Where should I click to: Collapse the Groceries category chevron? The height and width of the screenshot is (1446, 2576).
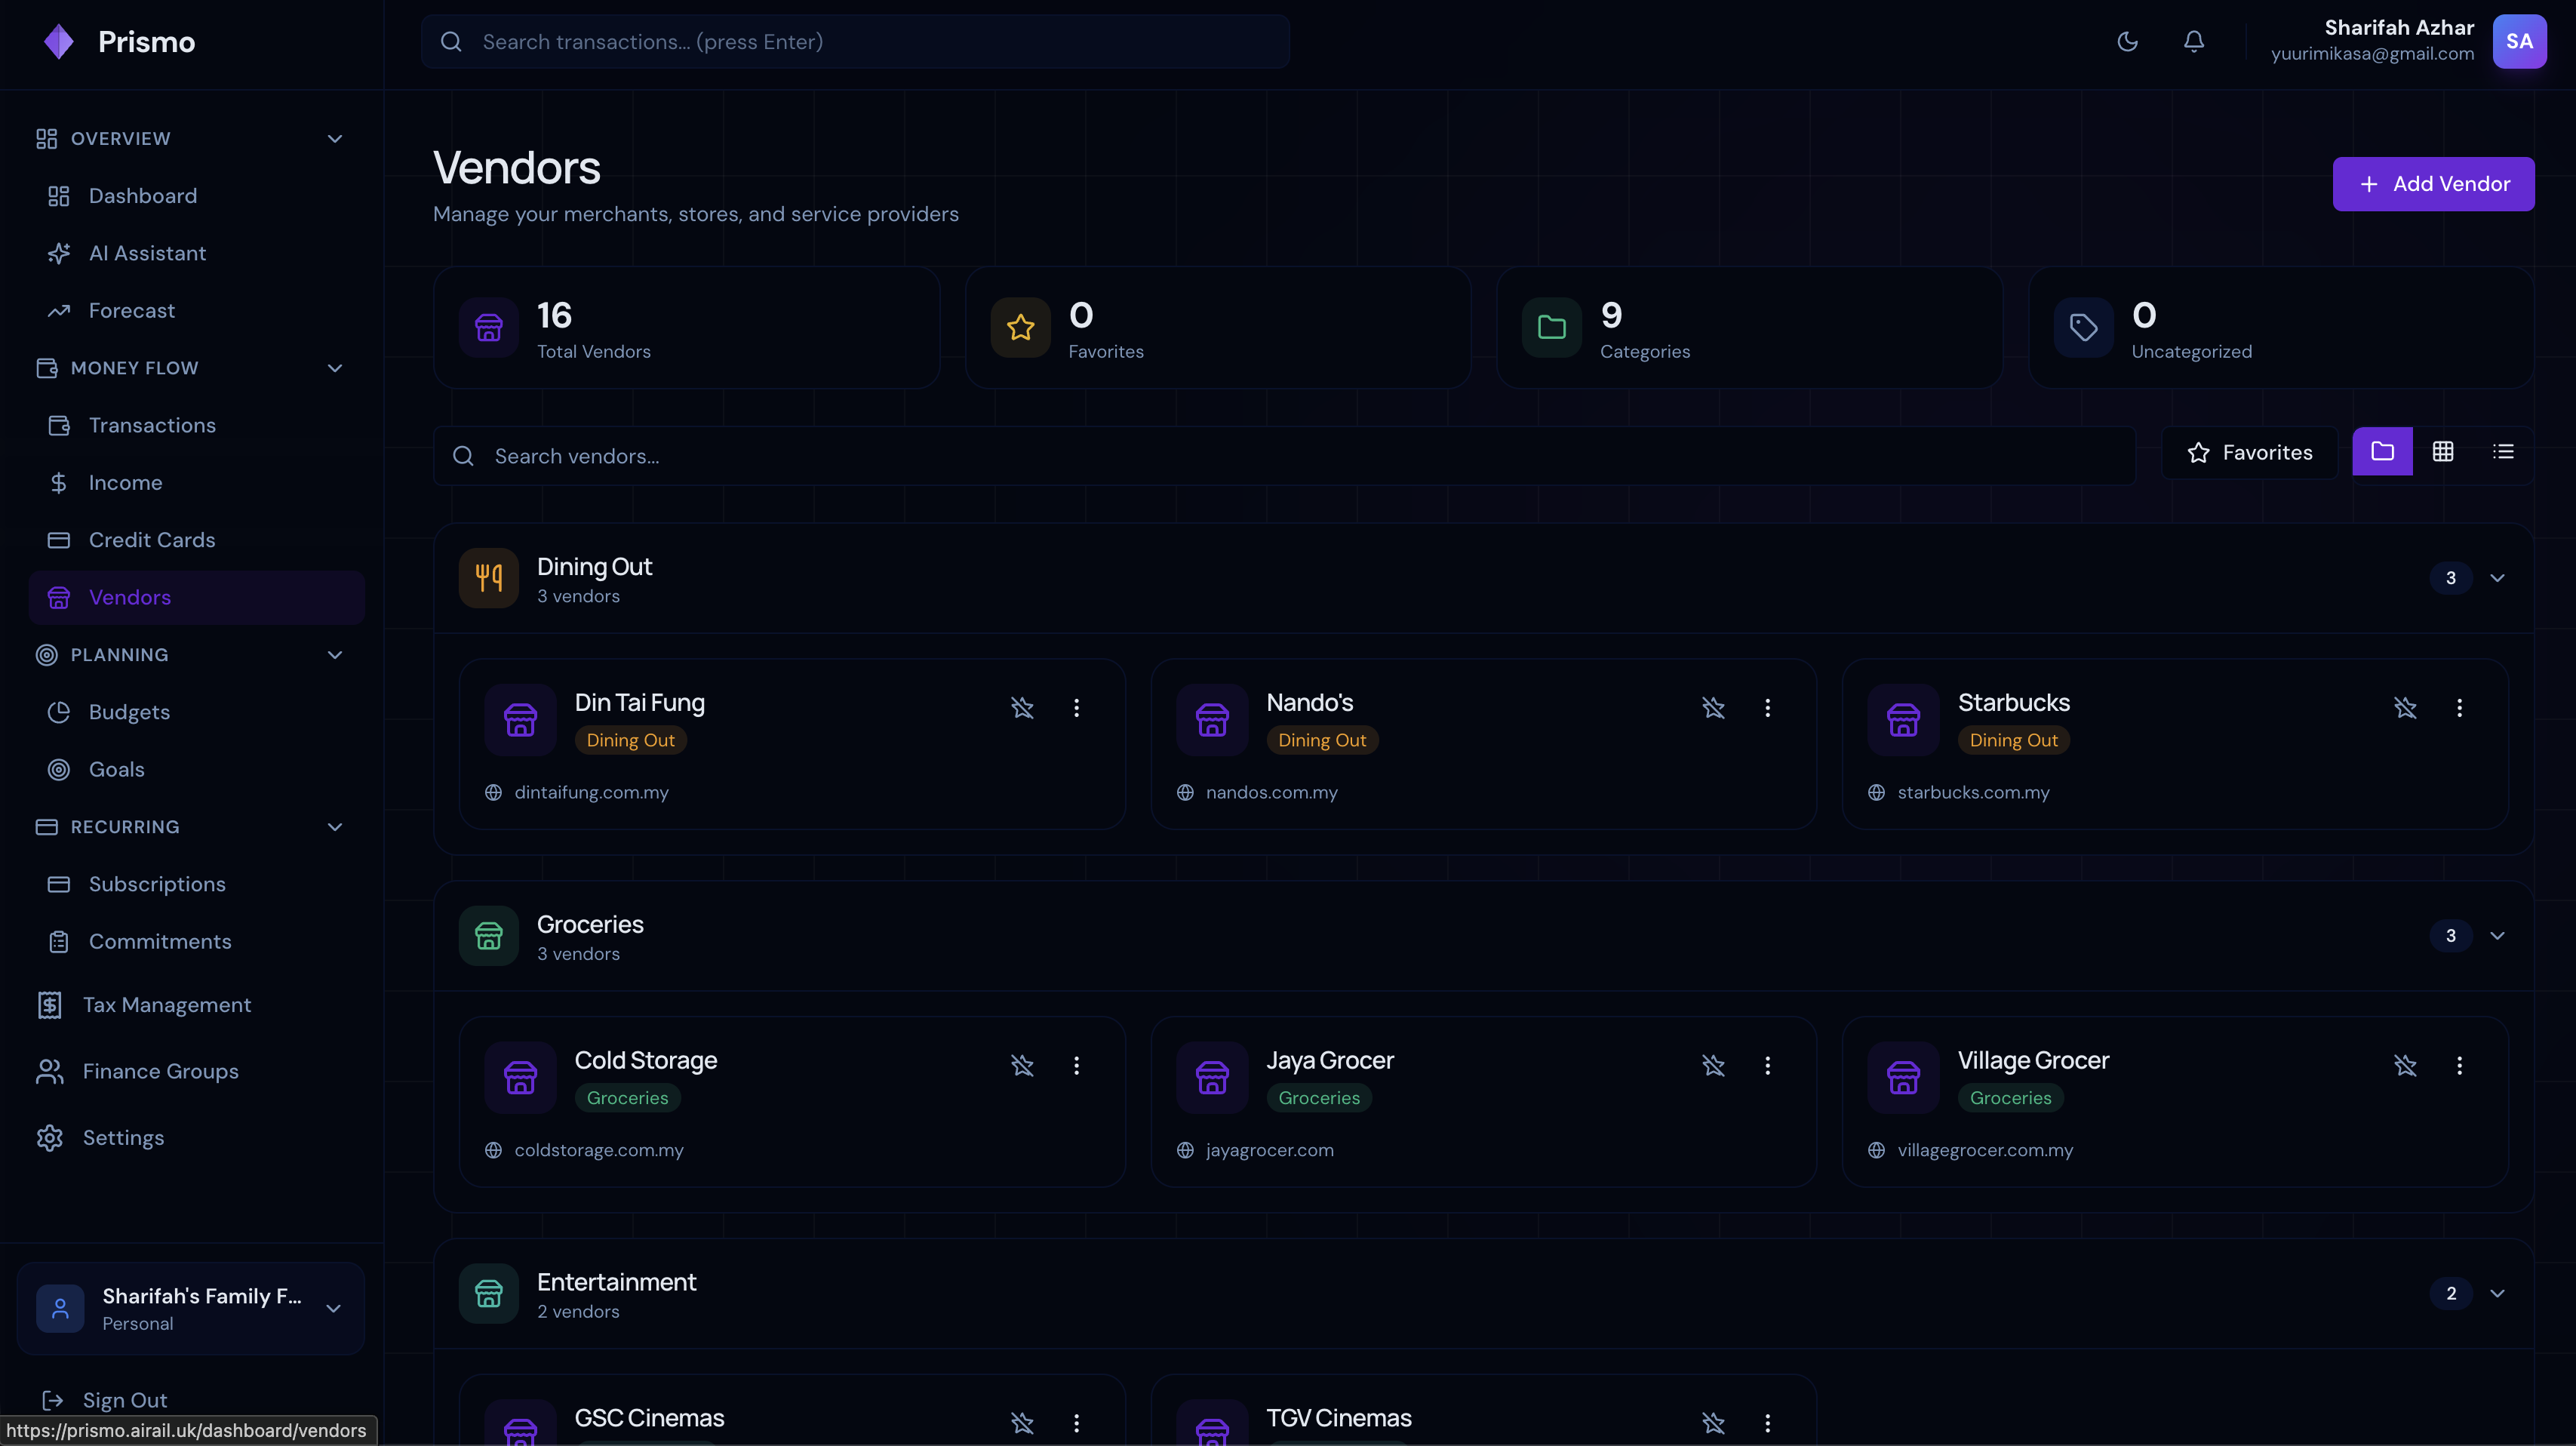[2497, 936]
